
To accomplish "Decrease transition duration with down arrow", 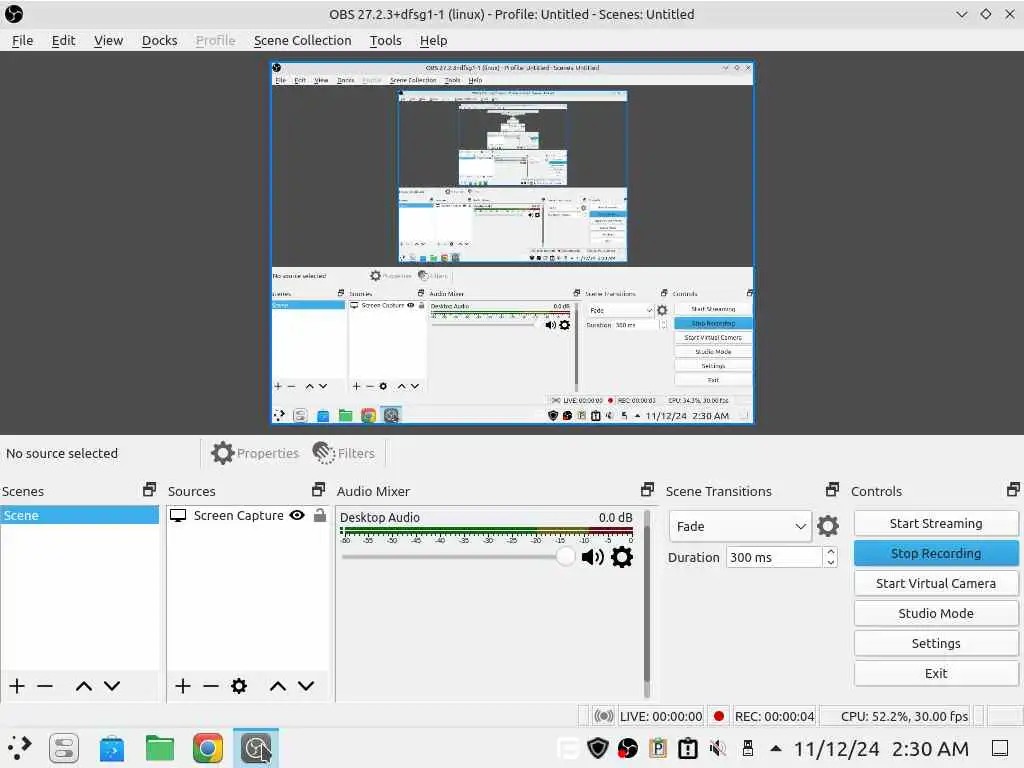I will coord(831,562).
